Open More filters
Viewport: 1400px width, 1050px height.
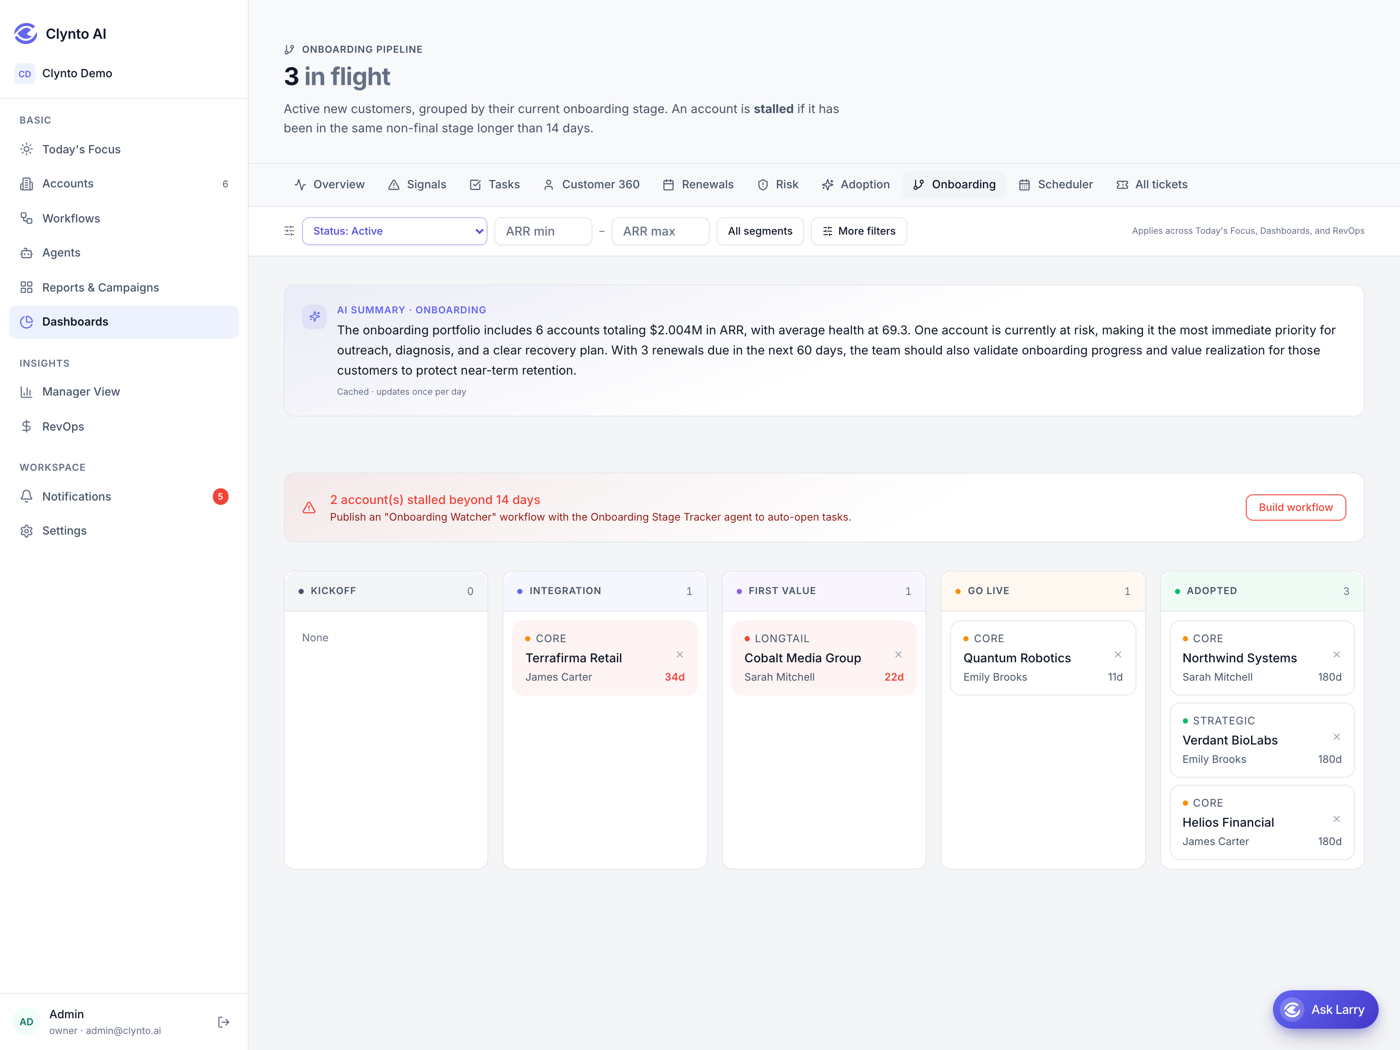[x=859, y=231]
